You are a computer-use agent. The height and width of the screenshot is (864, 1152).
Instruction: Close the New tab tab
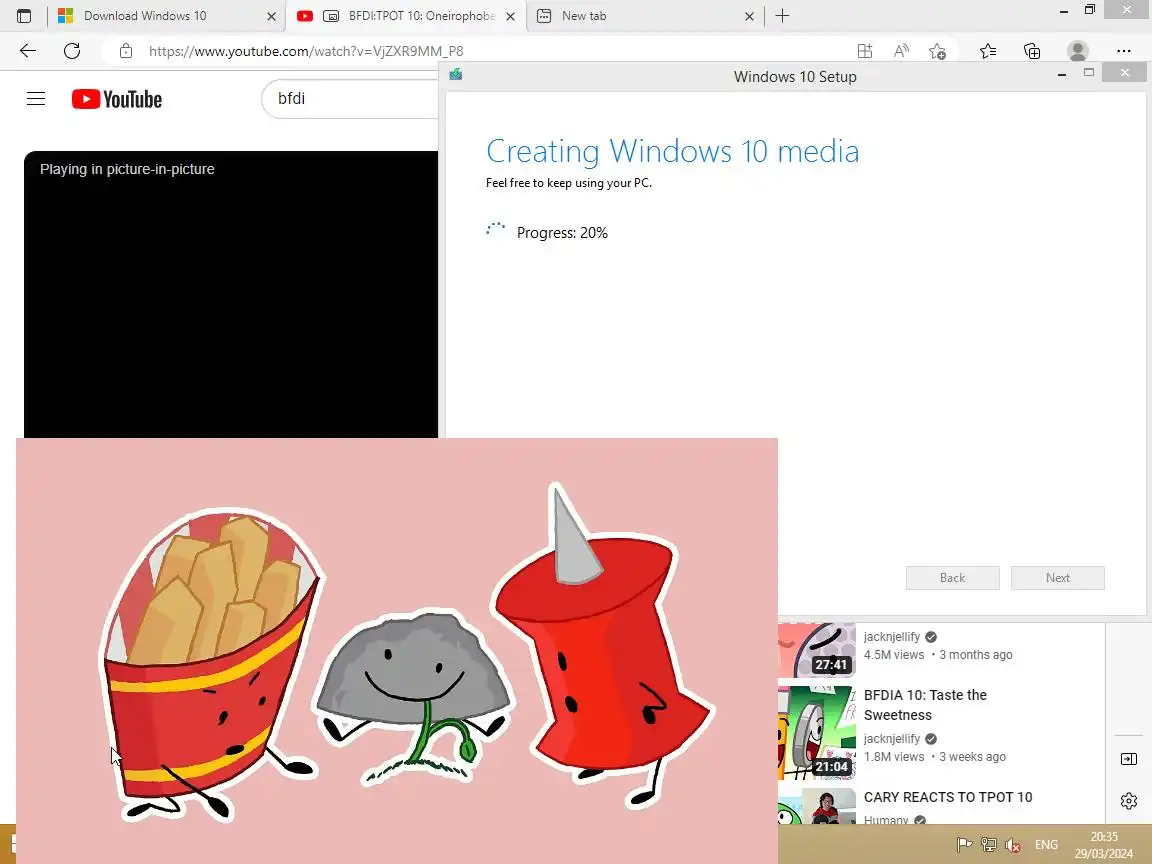pos(749,16)
